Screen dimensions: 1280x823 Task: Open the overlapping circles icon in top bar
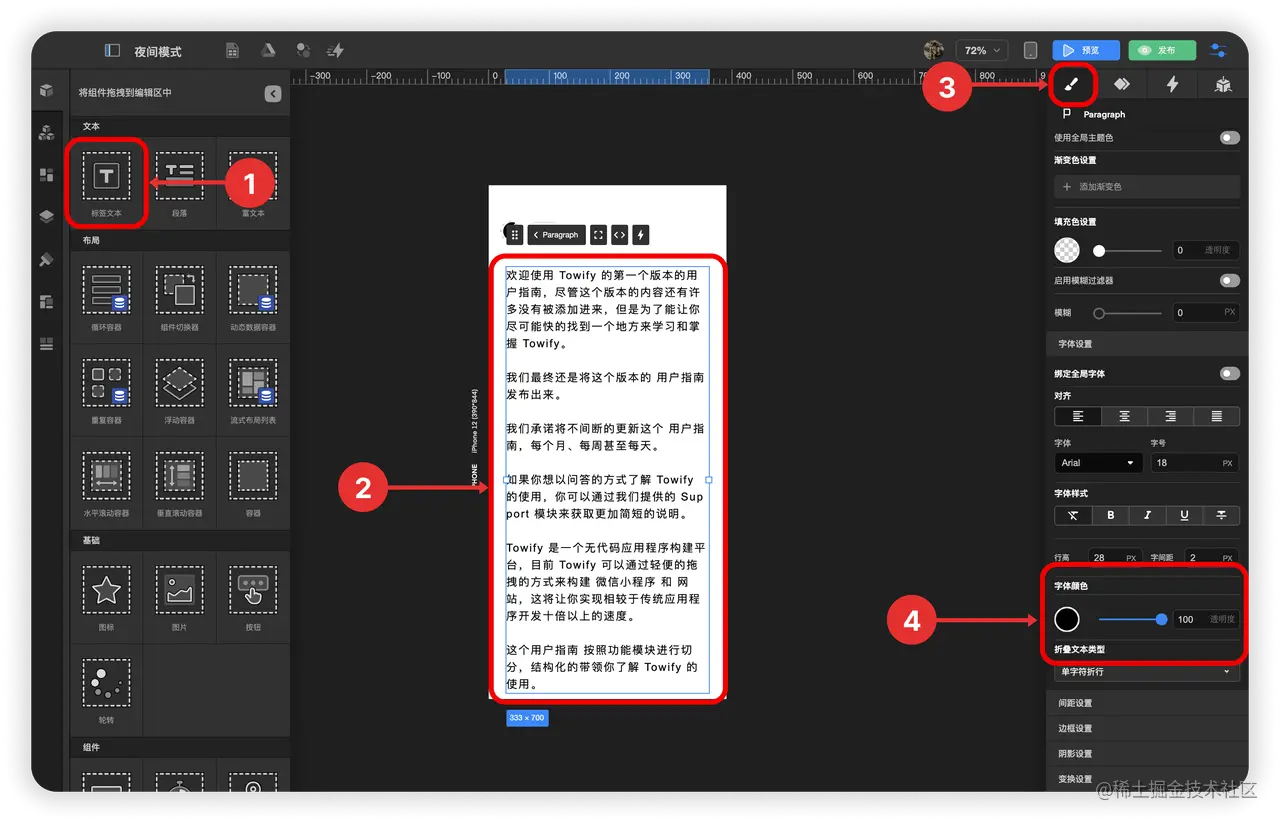click(x=302, y=50)
